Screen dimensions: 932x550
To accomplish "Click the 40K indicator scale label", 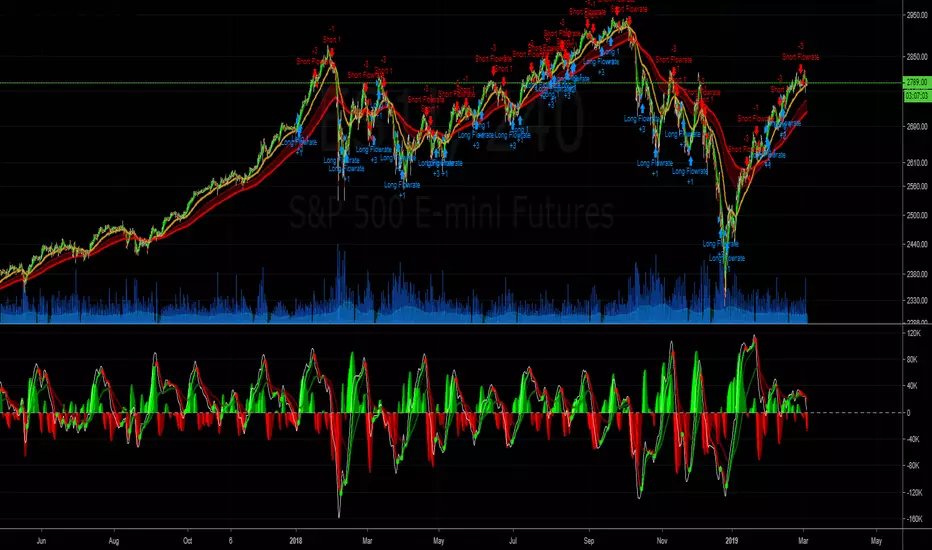I will coord(913,386).
